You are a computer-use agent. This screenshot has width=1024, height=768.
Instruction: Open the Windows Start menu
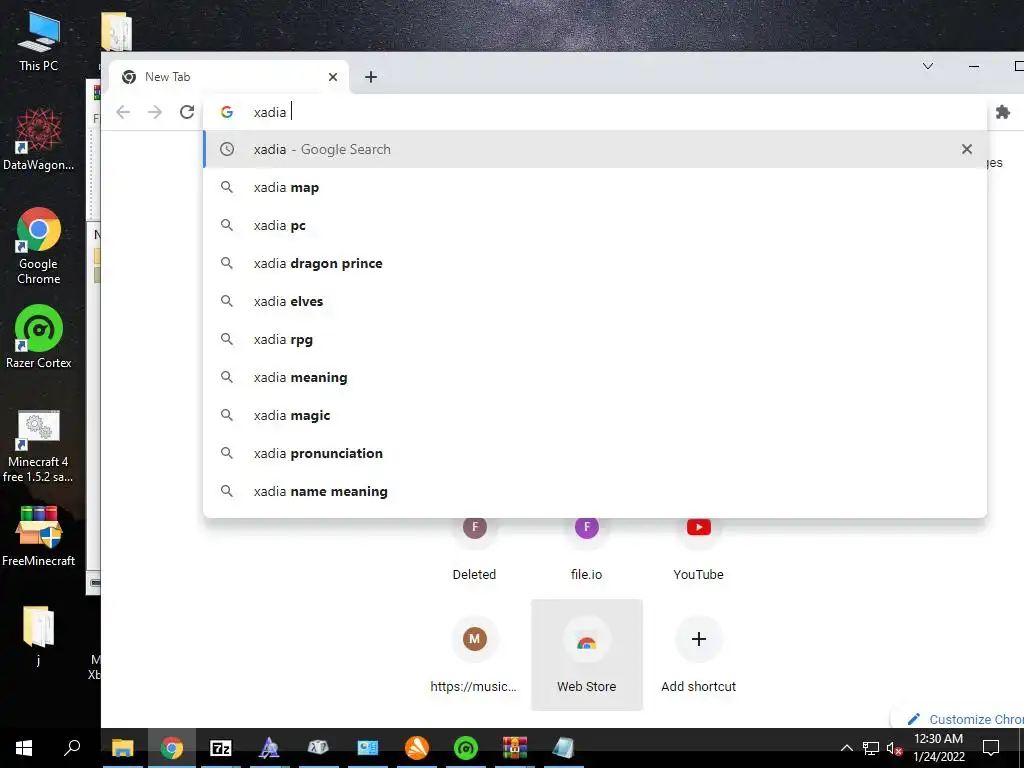(24, 748)
